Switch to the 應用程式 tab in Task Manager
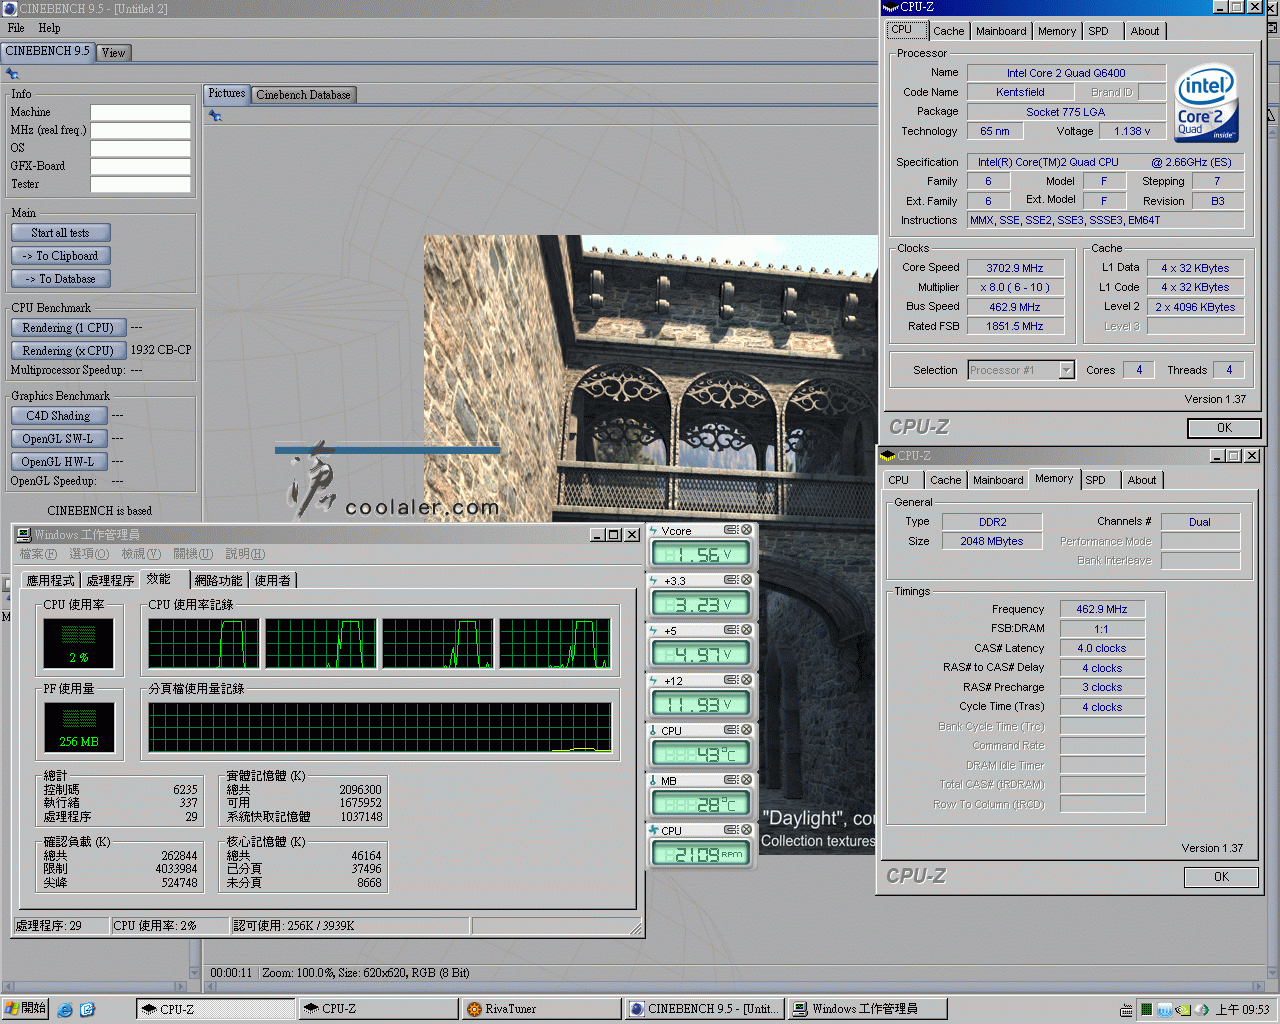The width and height of the screenshot is (1280, 1024). [x=51, y=580]
